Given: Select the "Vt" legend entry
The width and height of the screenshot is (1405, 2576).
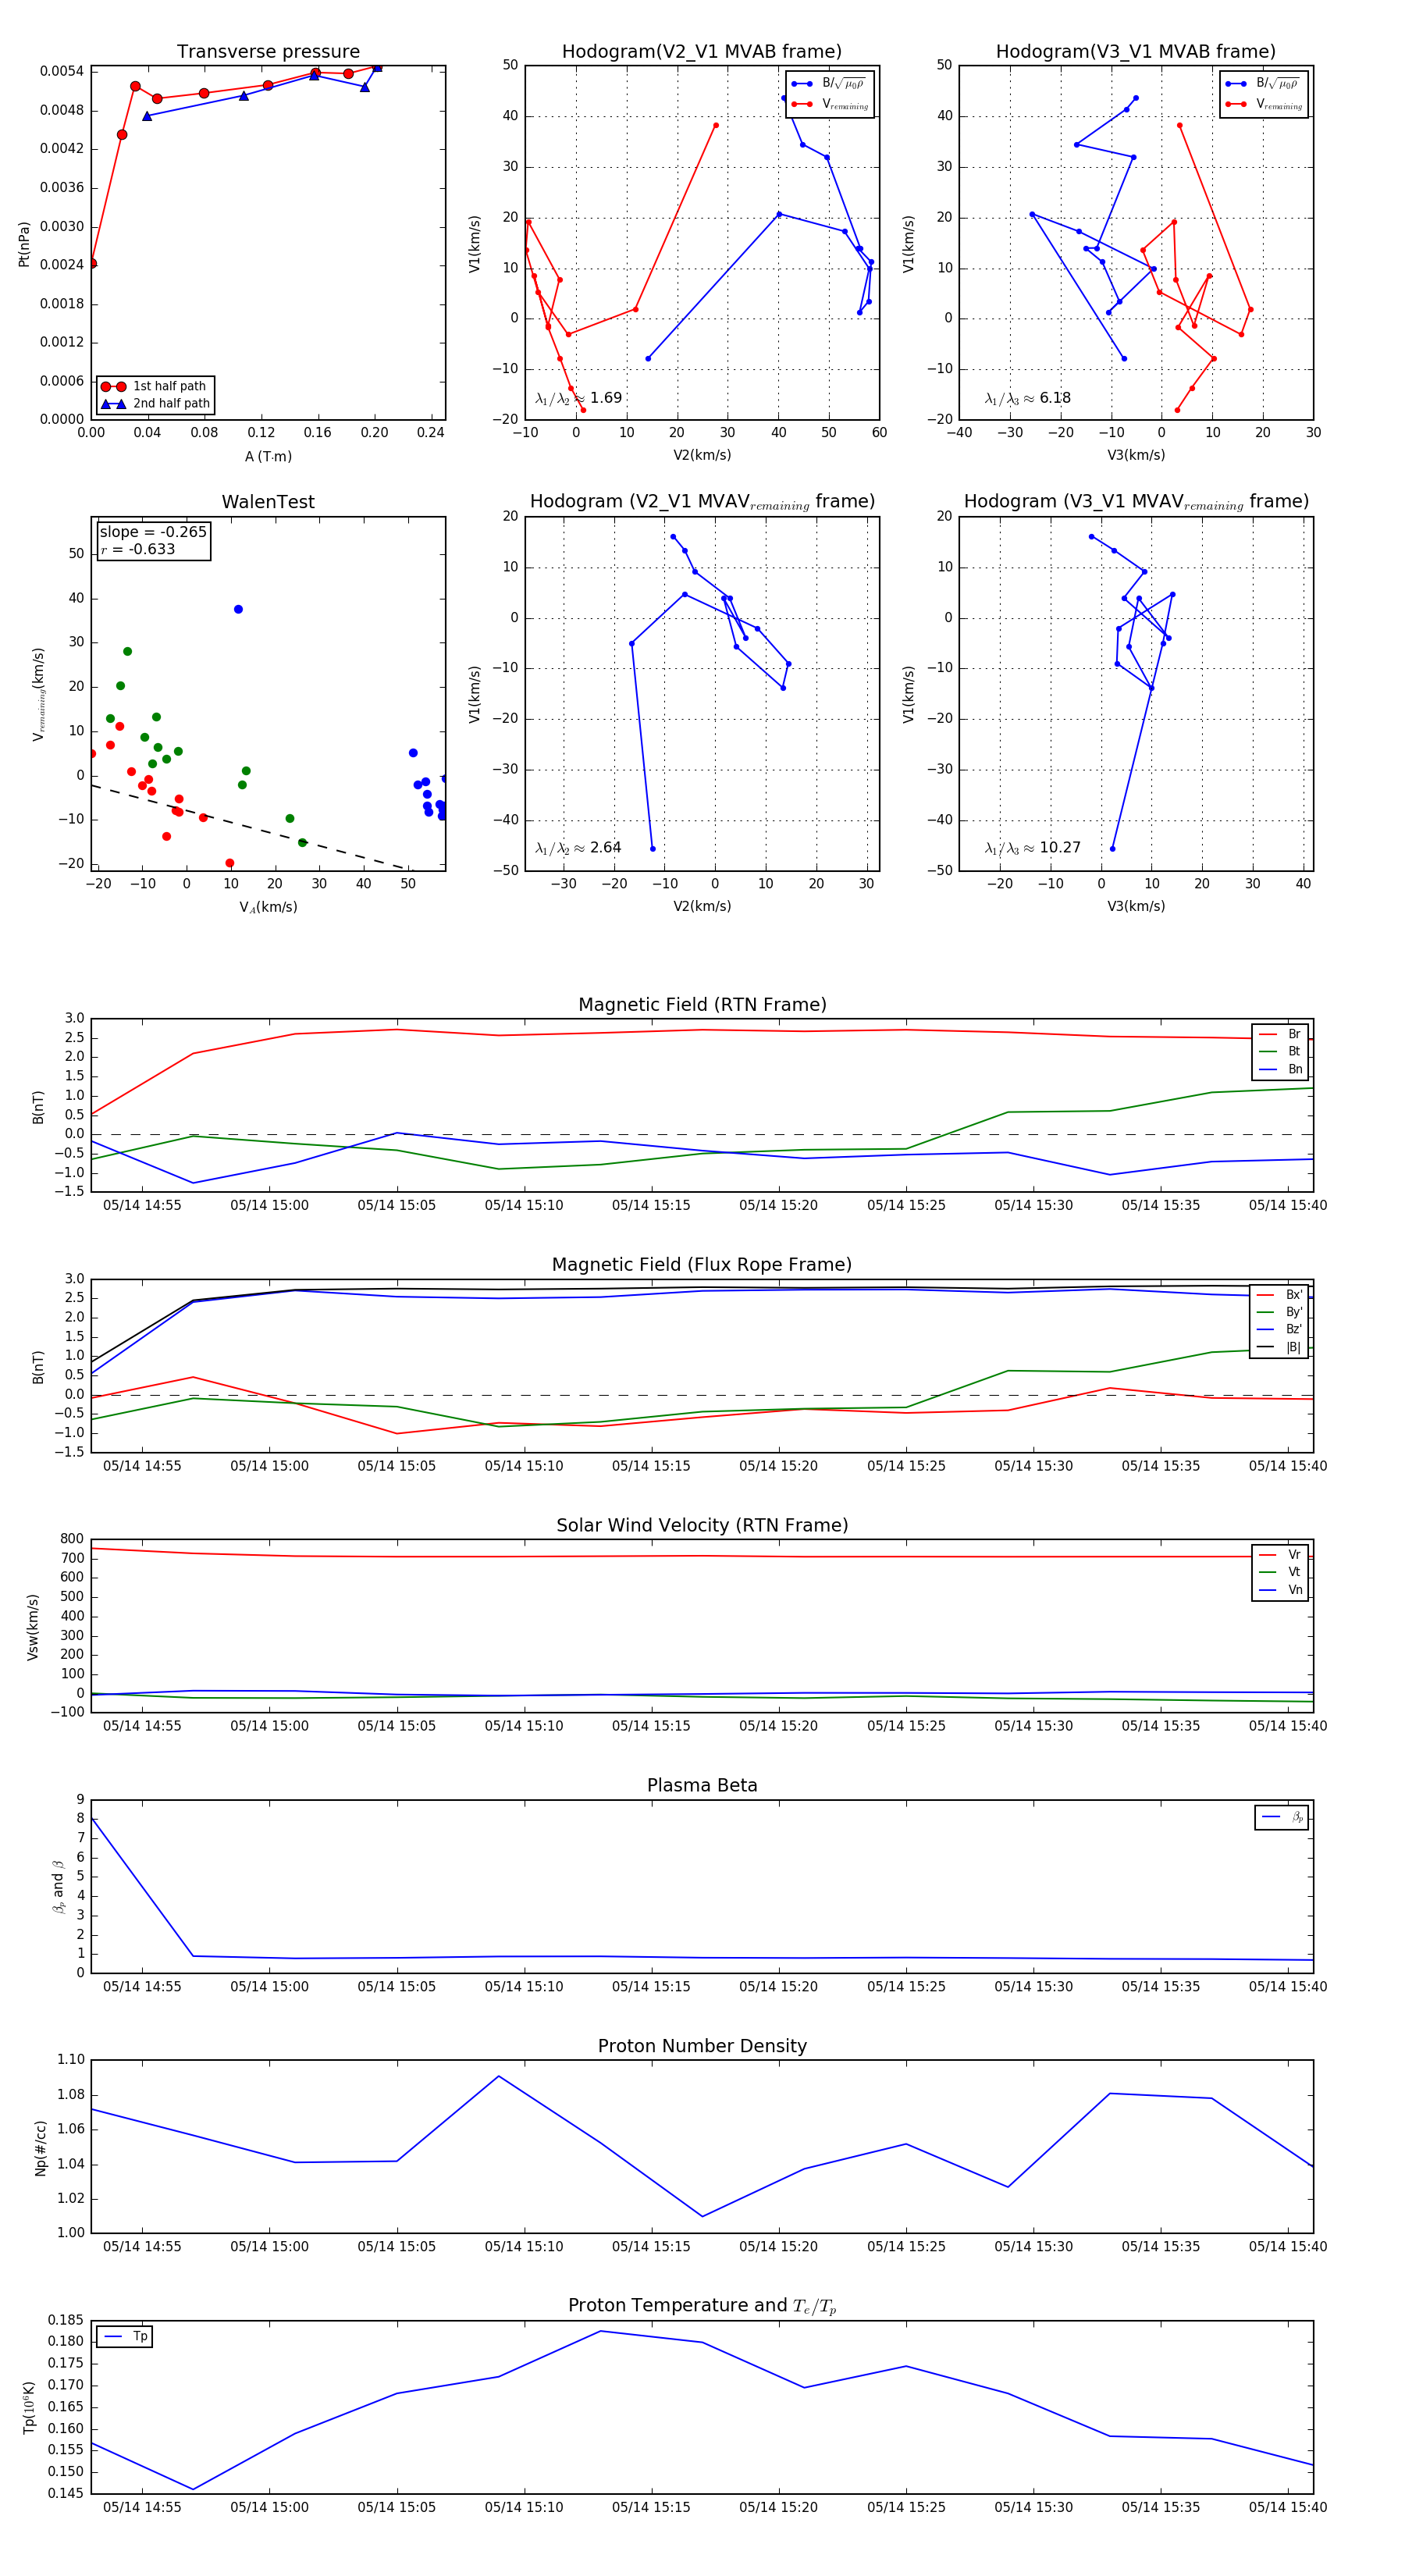Looking at the screenshot, I should click(x=1280, y=1572).
